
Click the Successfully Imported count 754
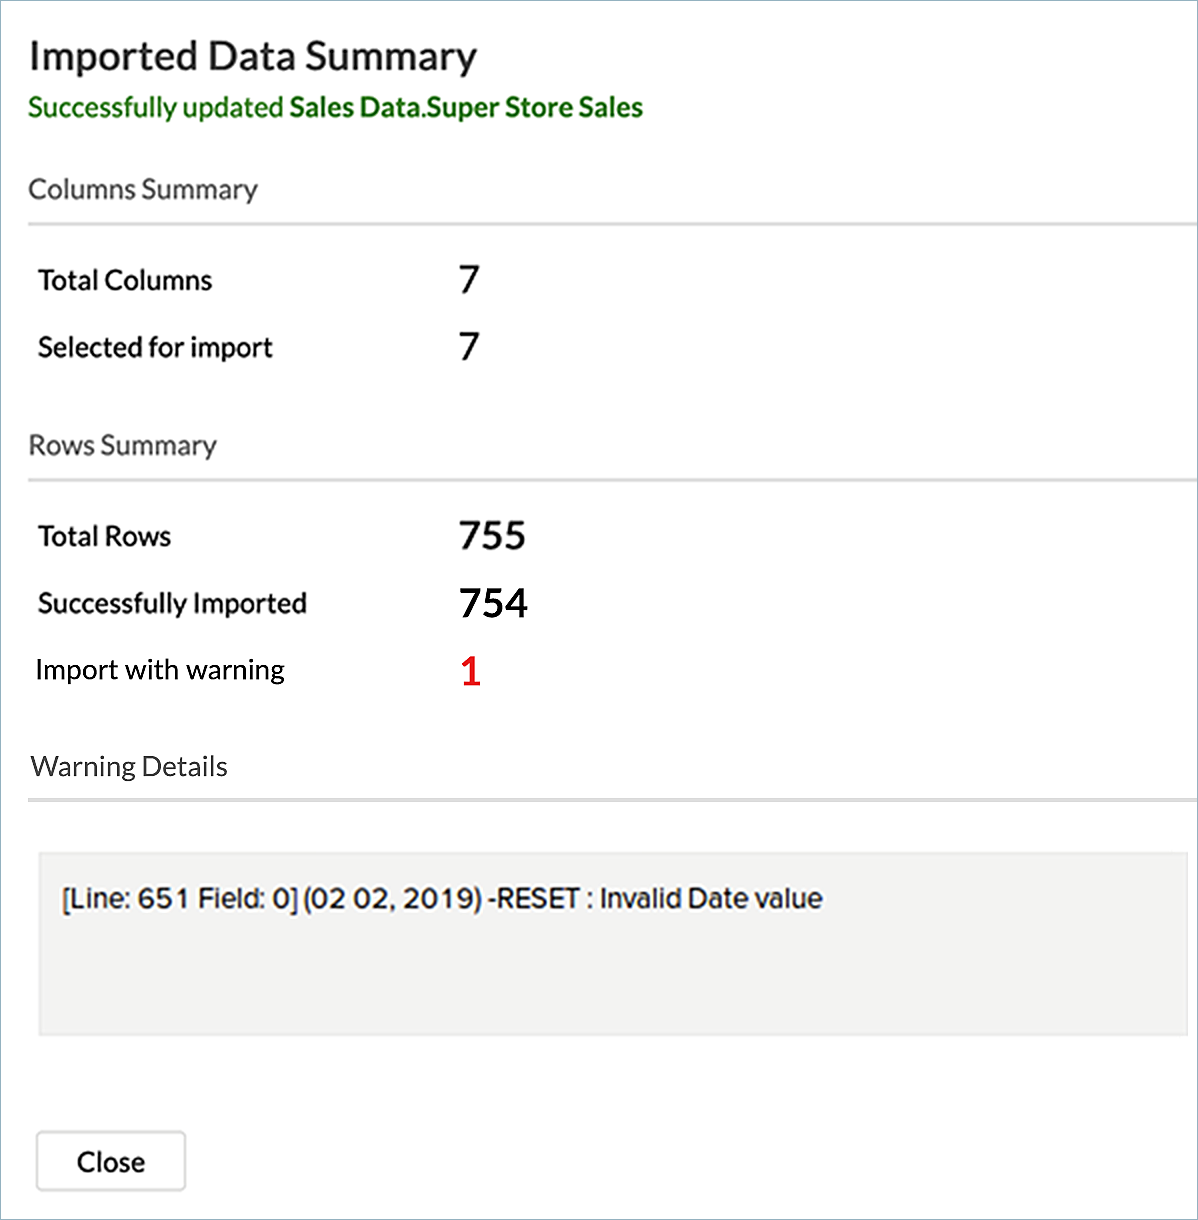[x=492, y=602]
